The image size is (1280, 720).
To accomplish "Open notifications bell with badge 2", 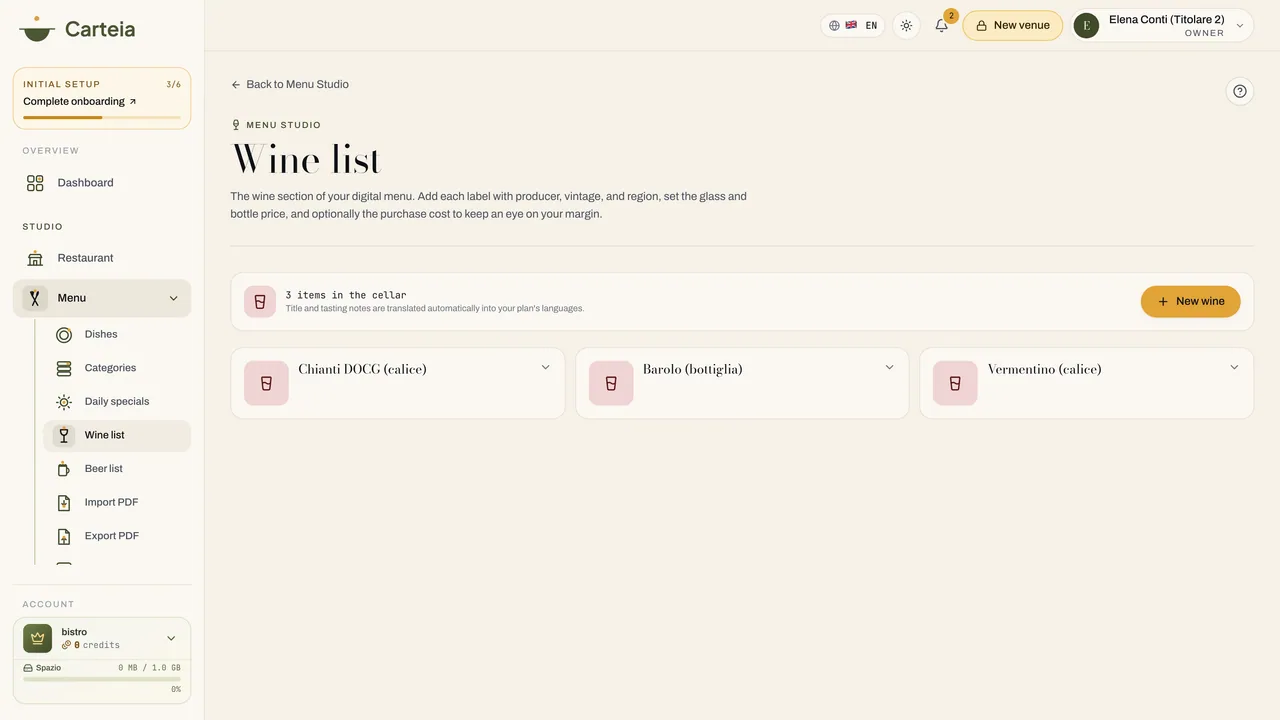I will point(941,25).
